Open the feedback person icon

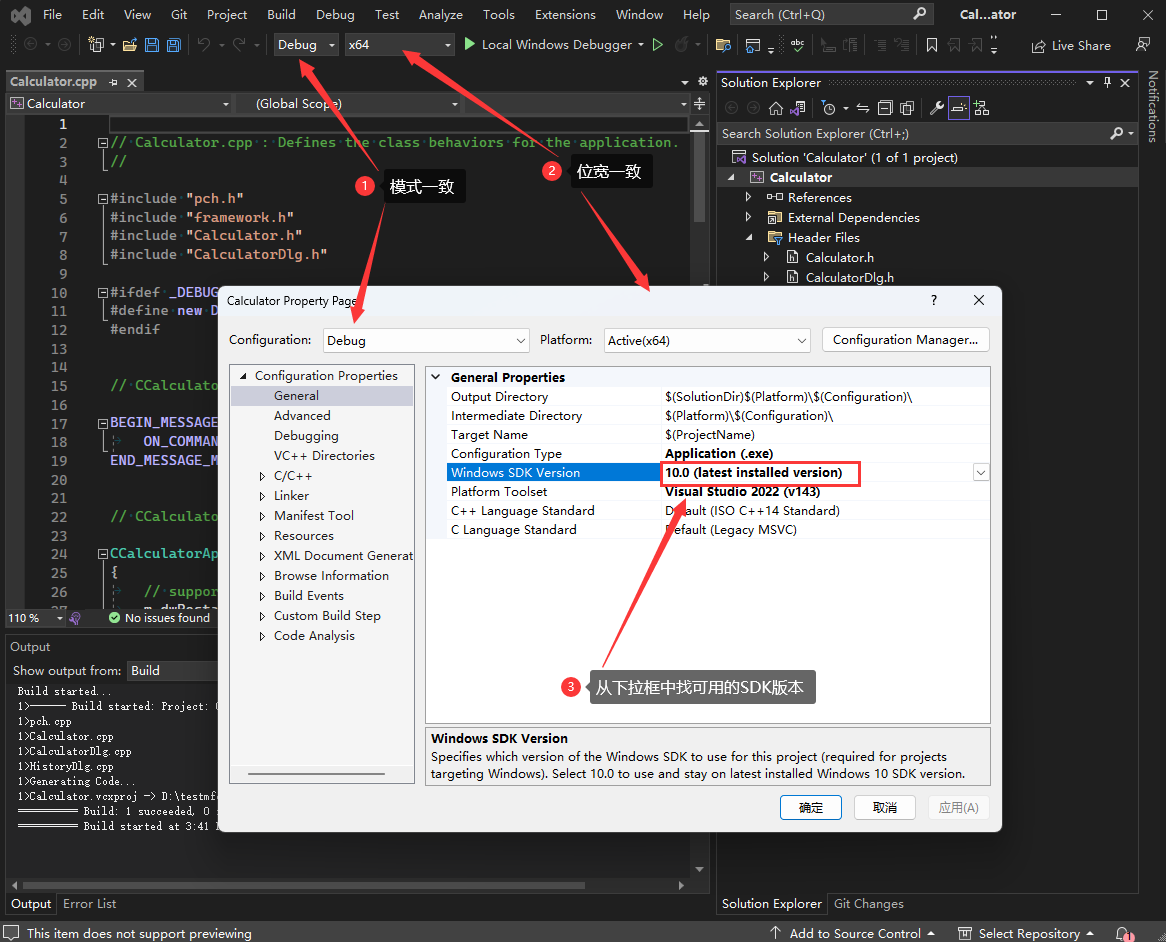coord(1143,45)
